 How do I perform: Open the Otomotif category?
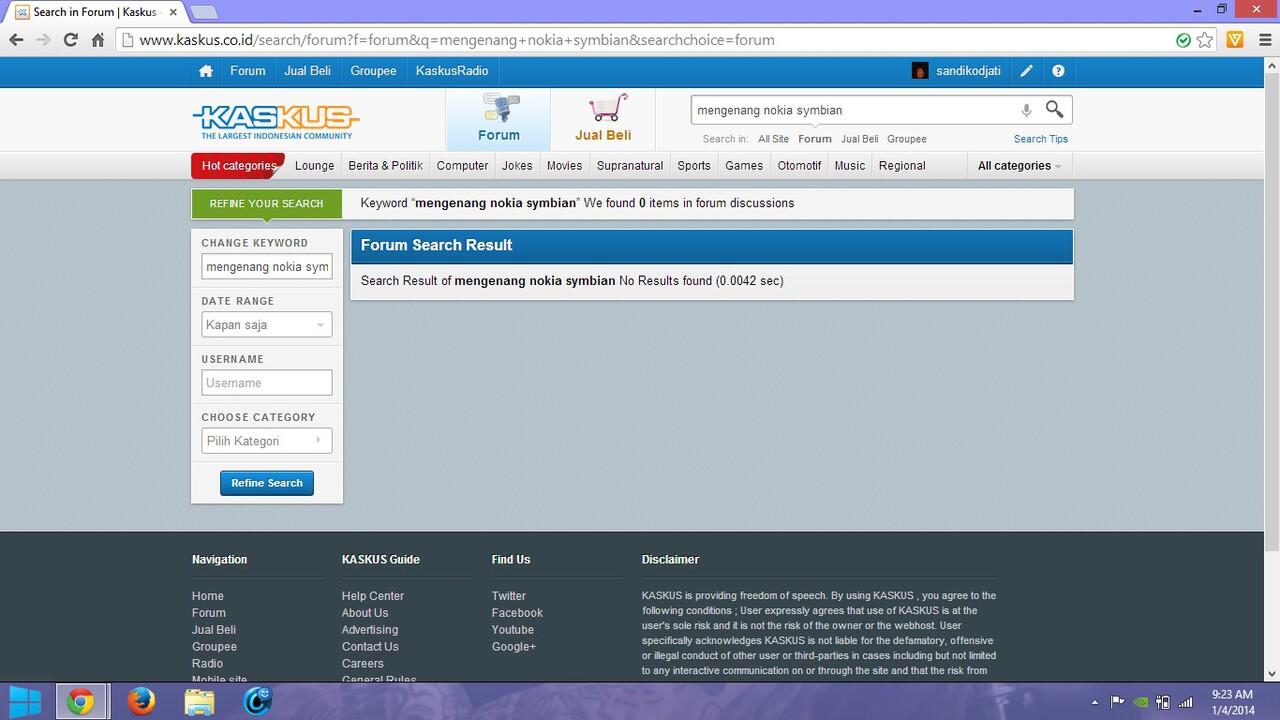pyautogui.click(x=799, y=166)
